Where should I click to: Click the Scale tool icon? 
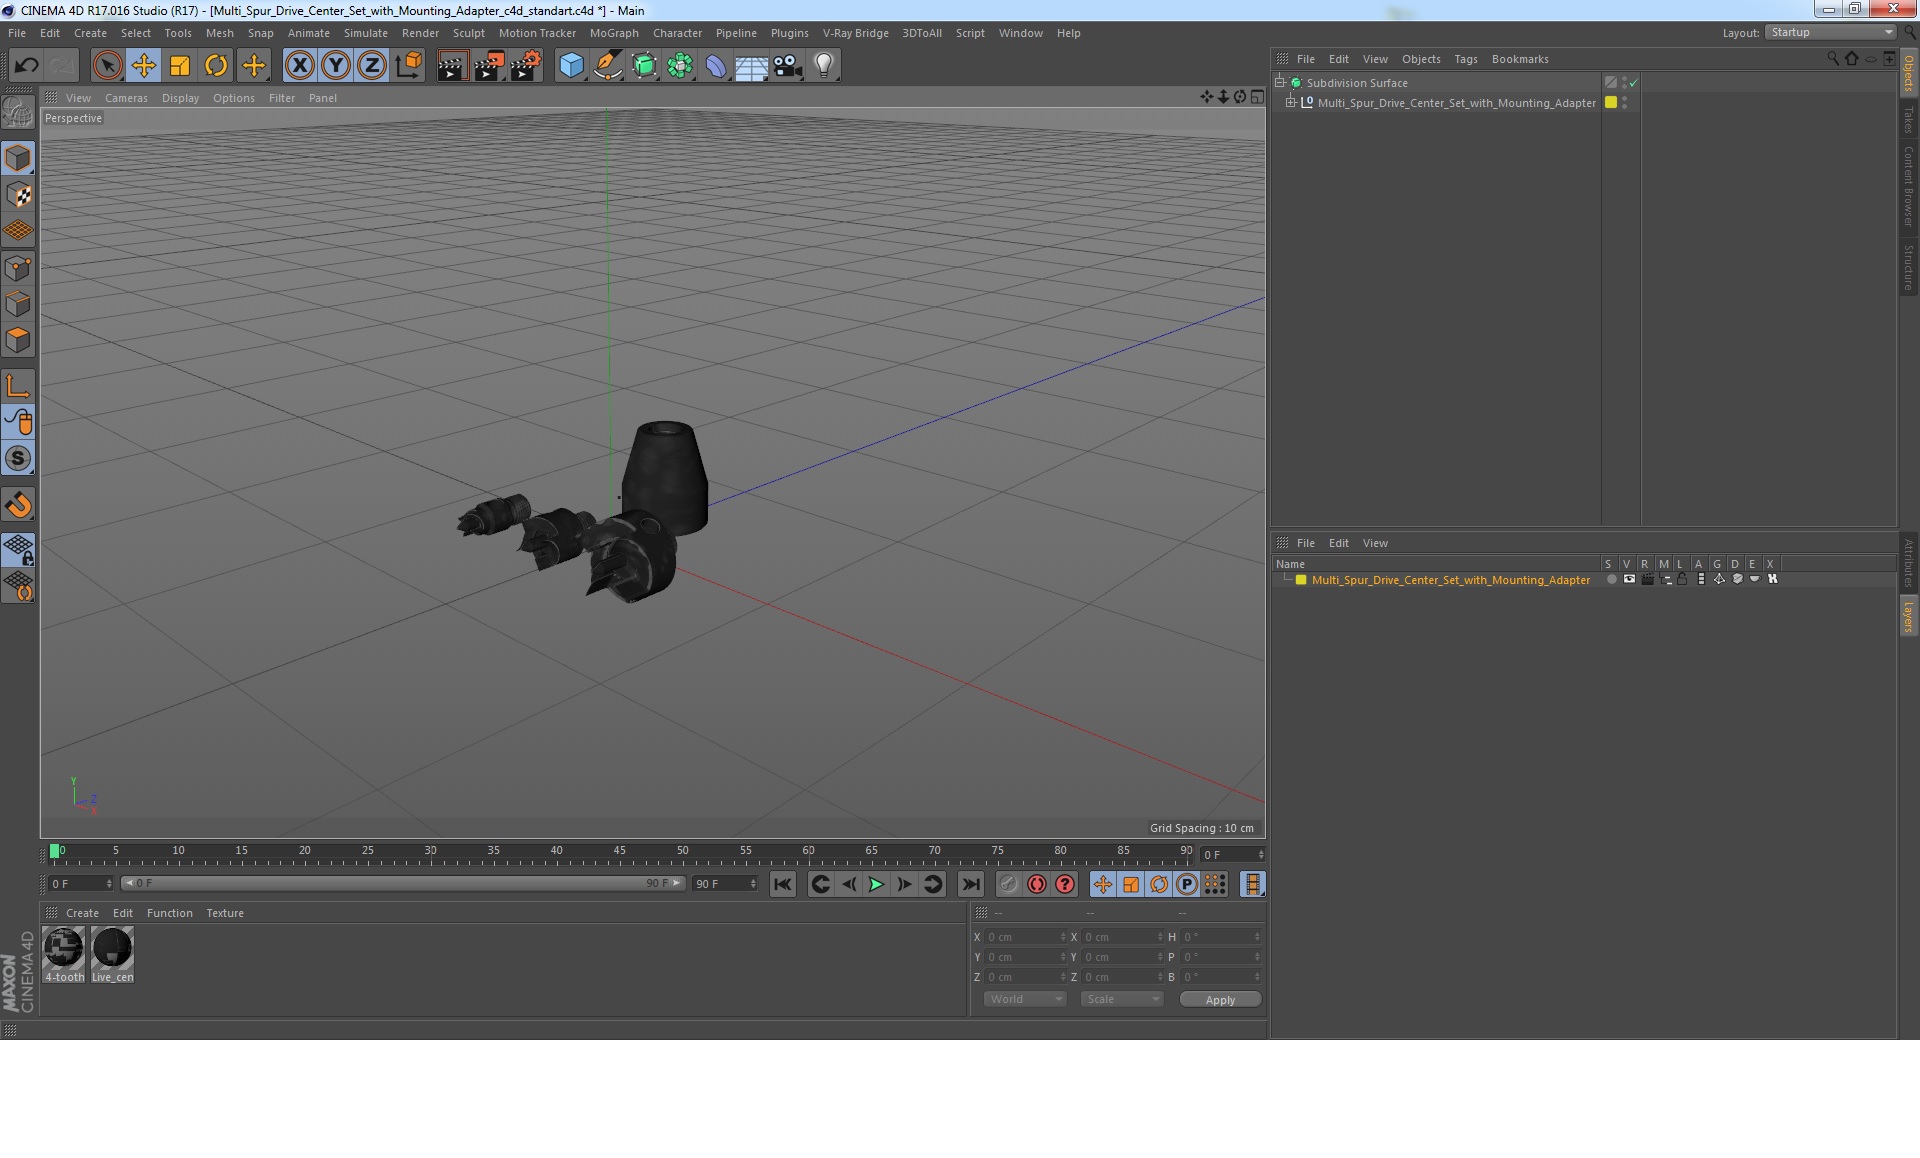(x=180, y=66)
